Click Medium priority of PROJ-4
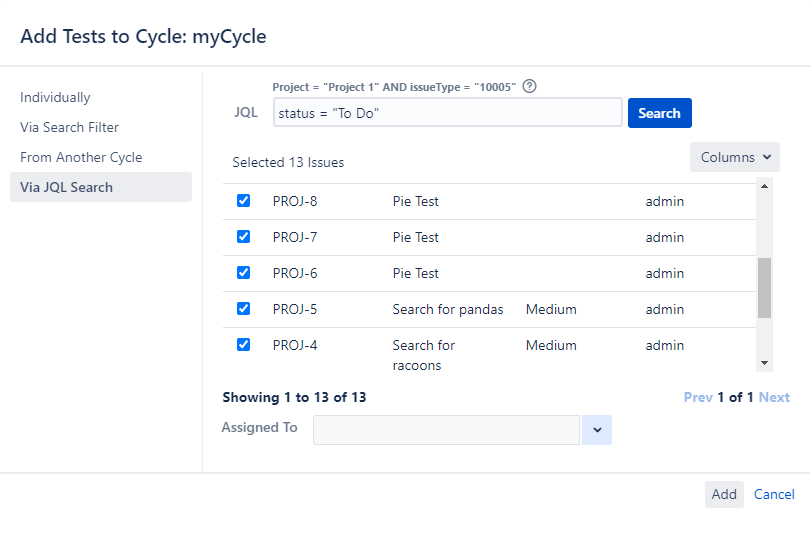Screen dimensions: 810x541 551,345
